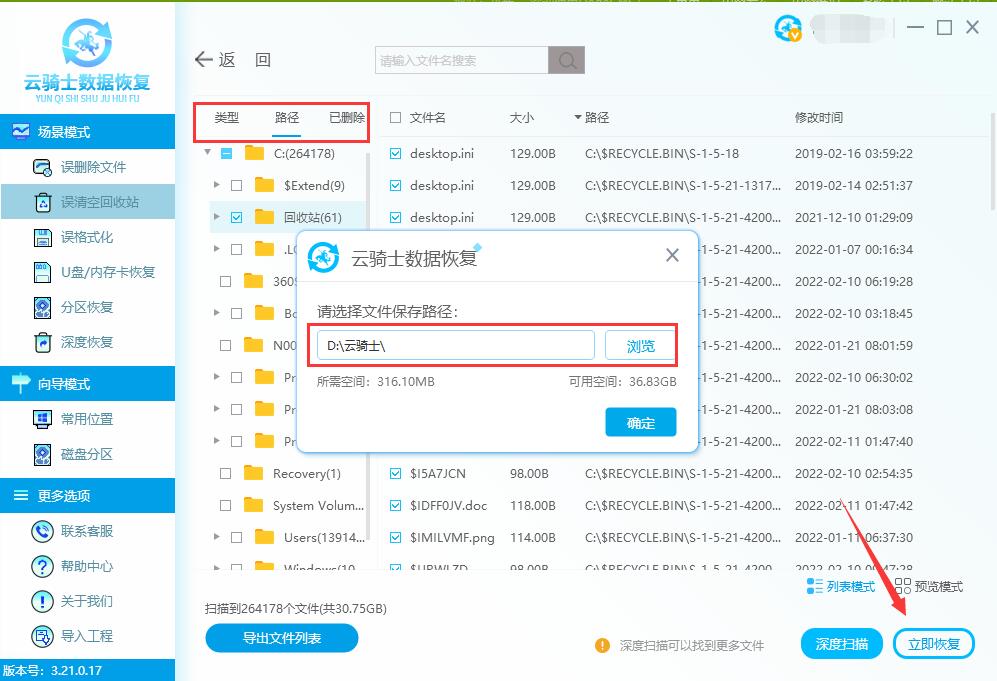This screenshot has height=681, width=997.
Task: Toggle the 回收站(61) folder checkbox
Action: [x=237, y=217]
